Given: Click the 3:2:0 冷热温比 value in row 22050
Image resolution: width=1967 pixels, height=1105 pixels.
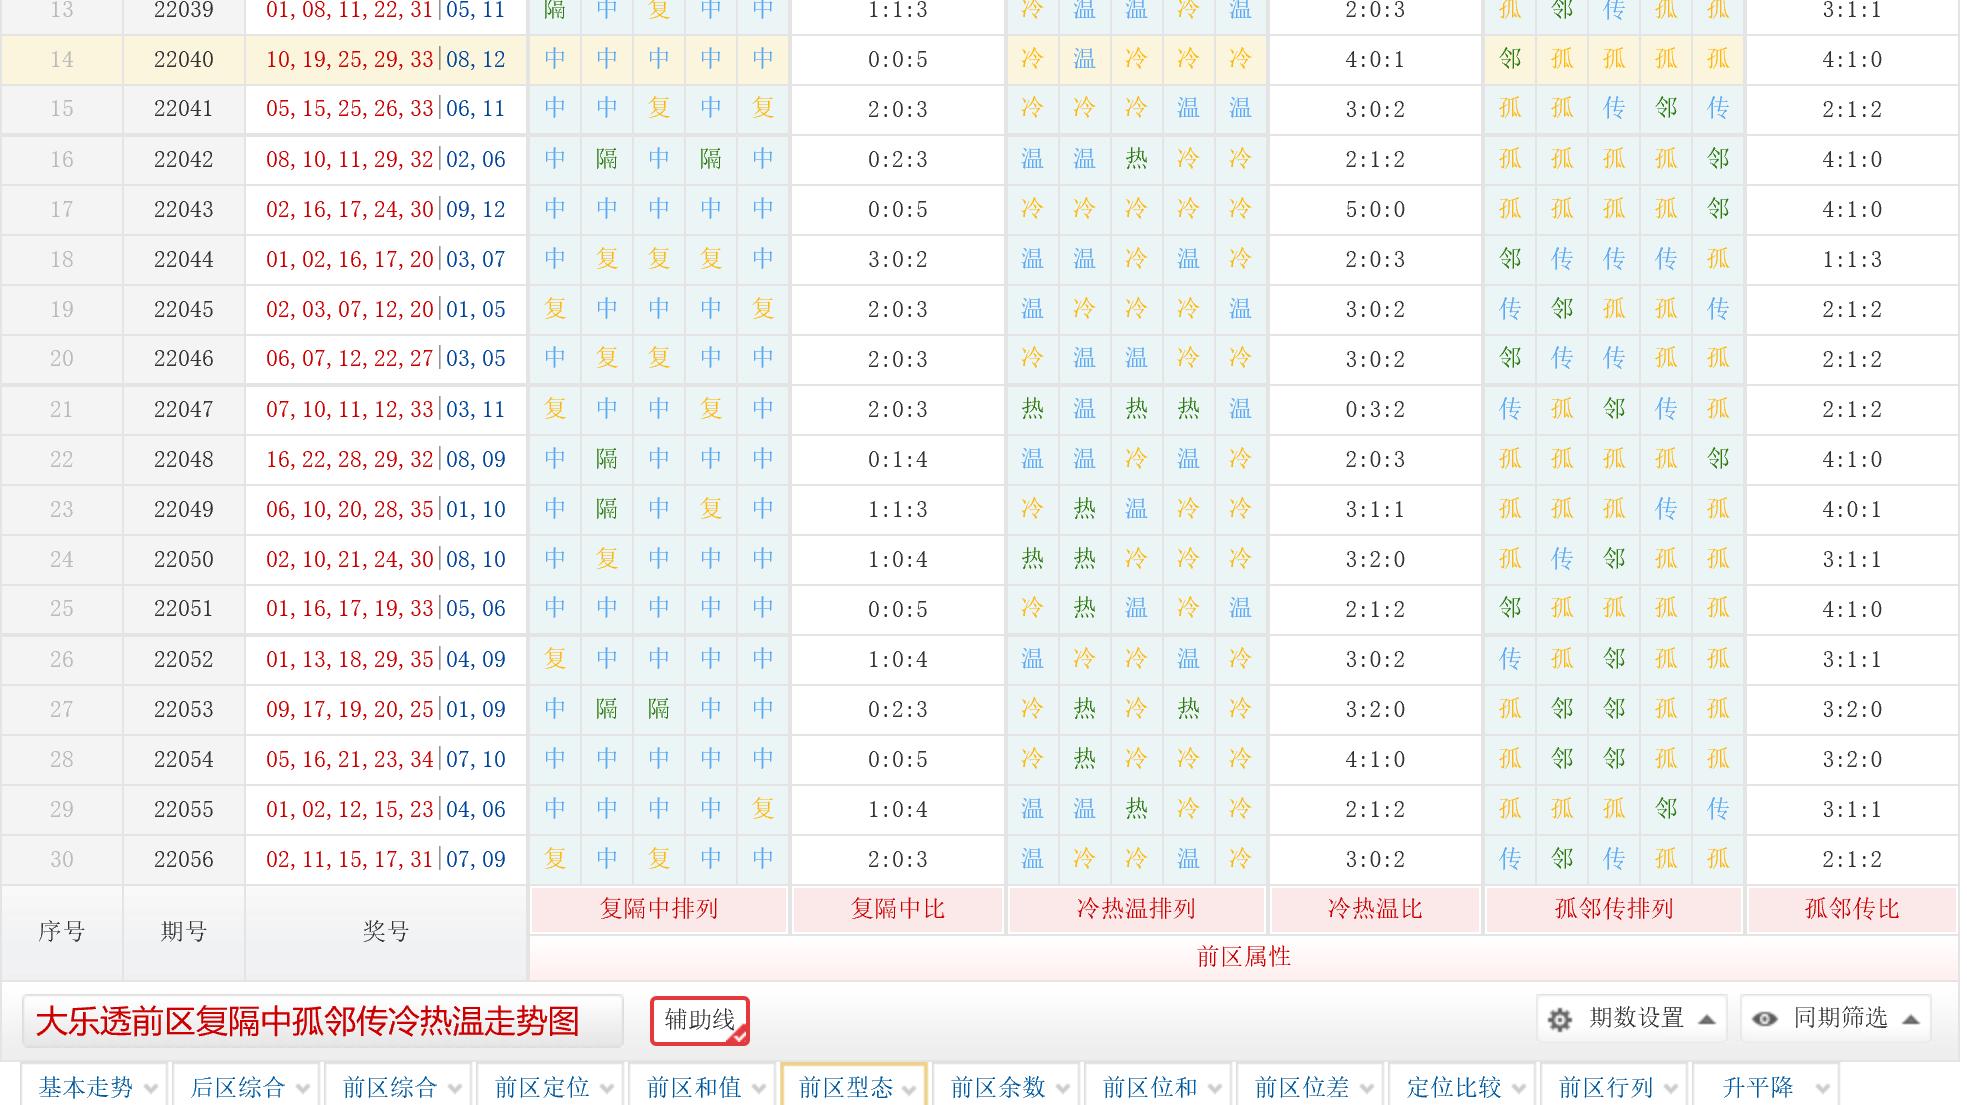Looking at the screenshot, I should (x=1375, y=559).
